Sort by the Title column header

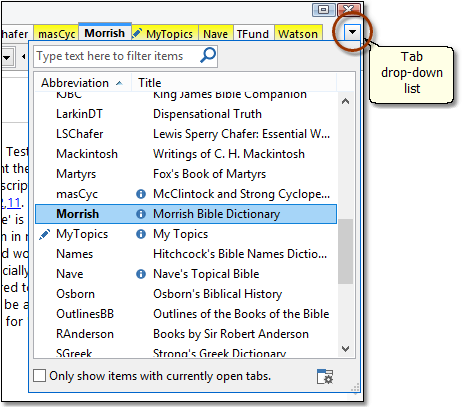[x=234, y=82]
